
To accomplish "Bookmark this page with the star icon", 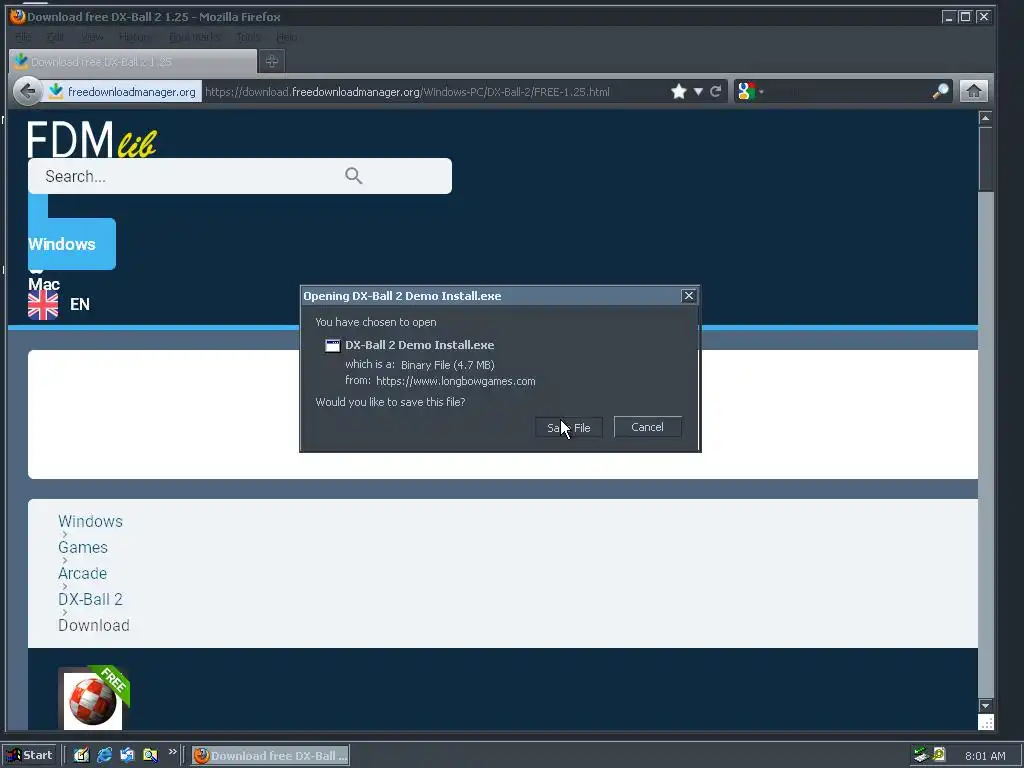I will point(679,91).
